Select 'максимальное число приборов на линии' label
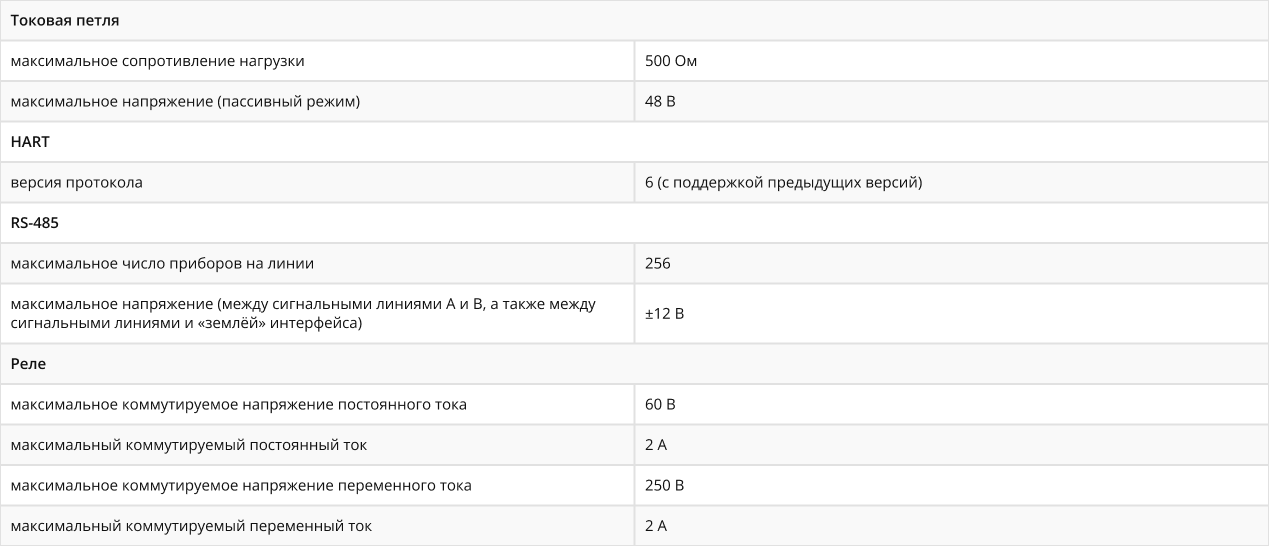1269x546 pixels. [x=317, y=264]
